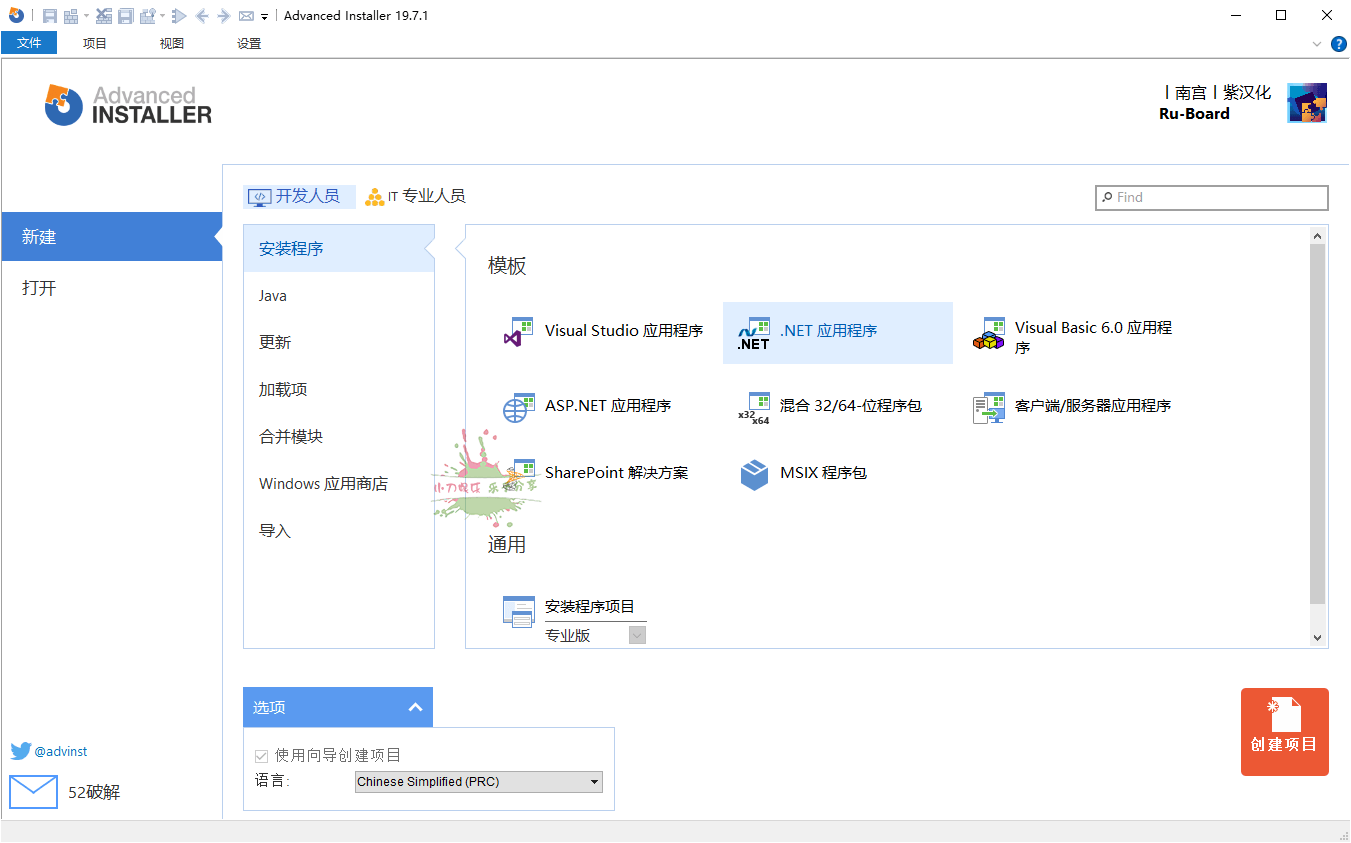
Task: Click the Save project toolbar icon
Action: pos(47,15)
